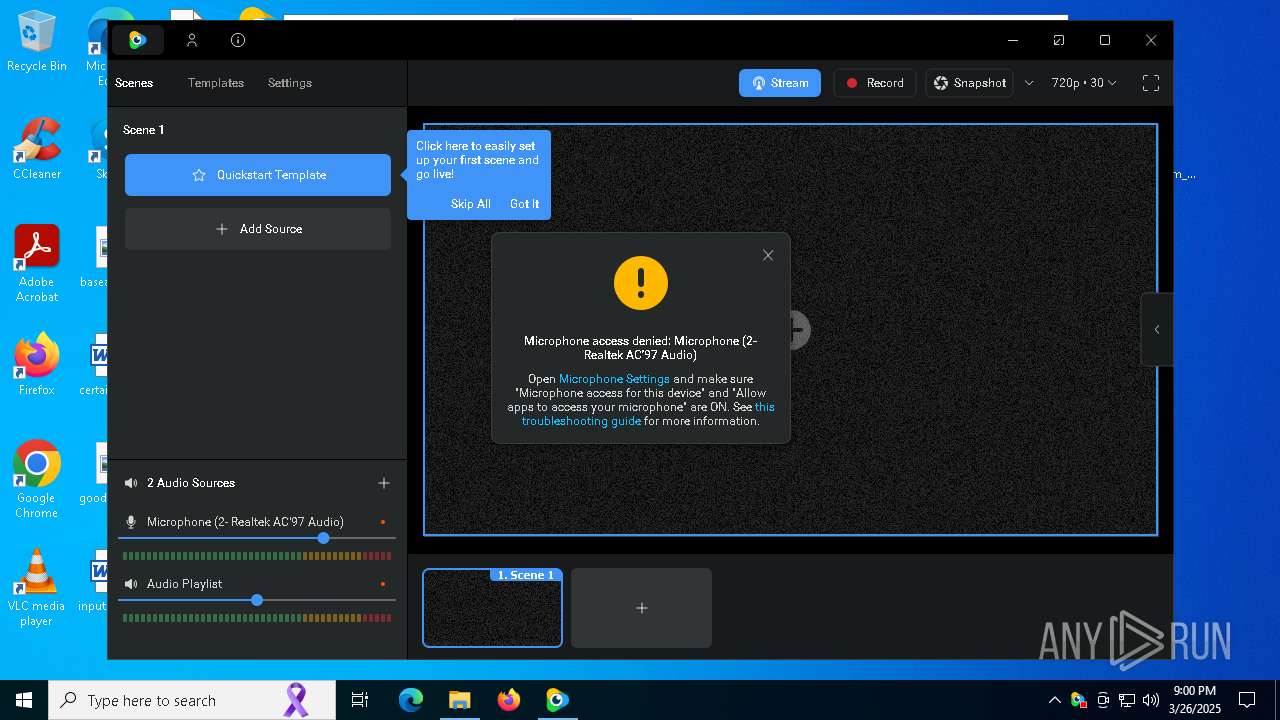The width and height of the screenshot is (1280, 720).
Task: Open Google Chrome desktop icon
Action: [x=36, y=480]
